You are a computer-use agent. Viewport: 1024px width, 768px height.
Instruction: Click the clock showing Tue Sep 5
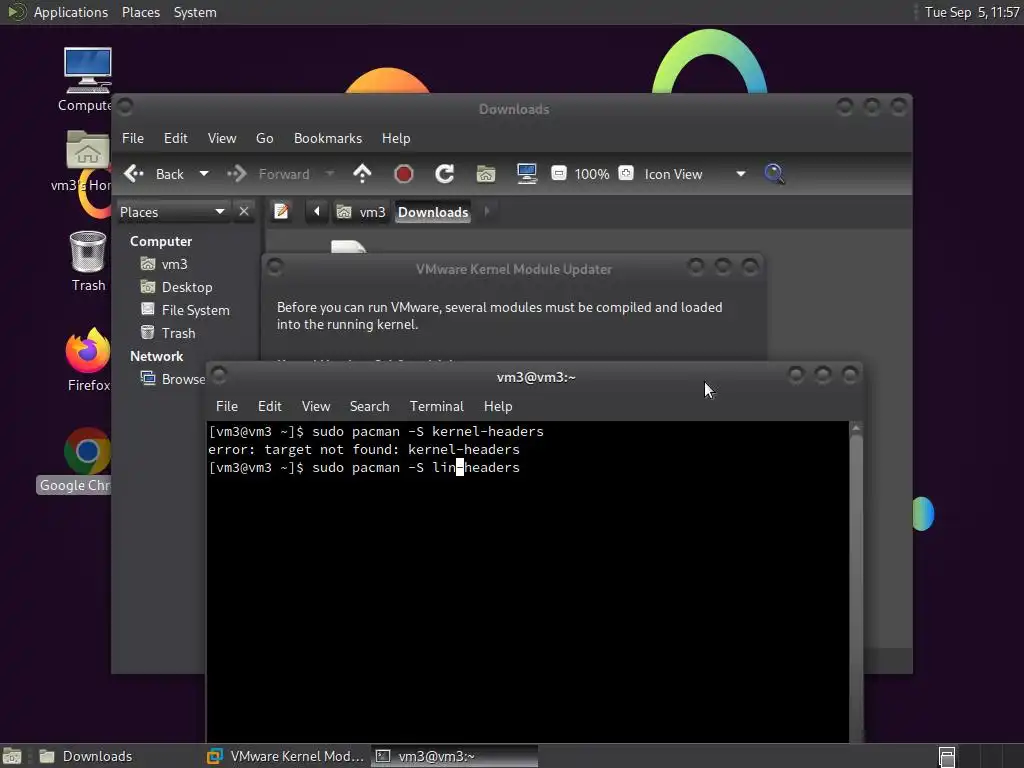pyautogui.click(x=972, y=12)
